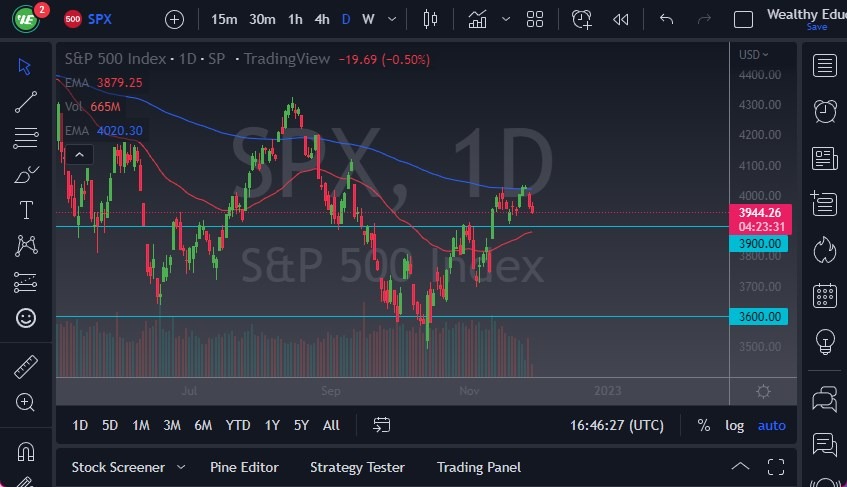
Task: Click the bar replay rewind icon
Action: tap(621, 19)
